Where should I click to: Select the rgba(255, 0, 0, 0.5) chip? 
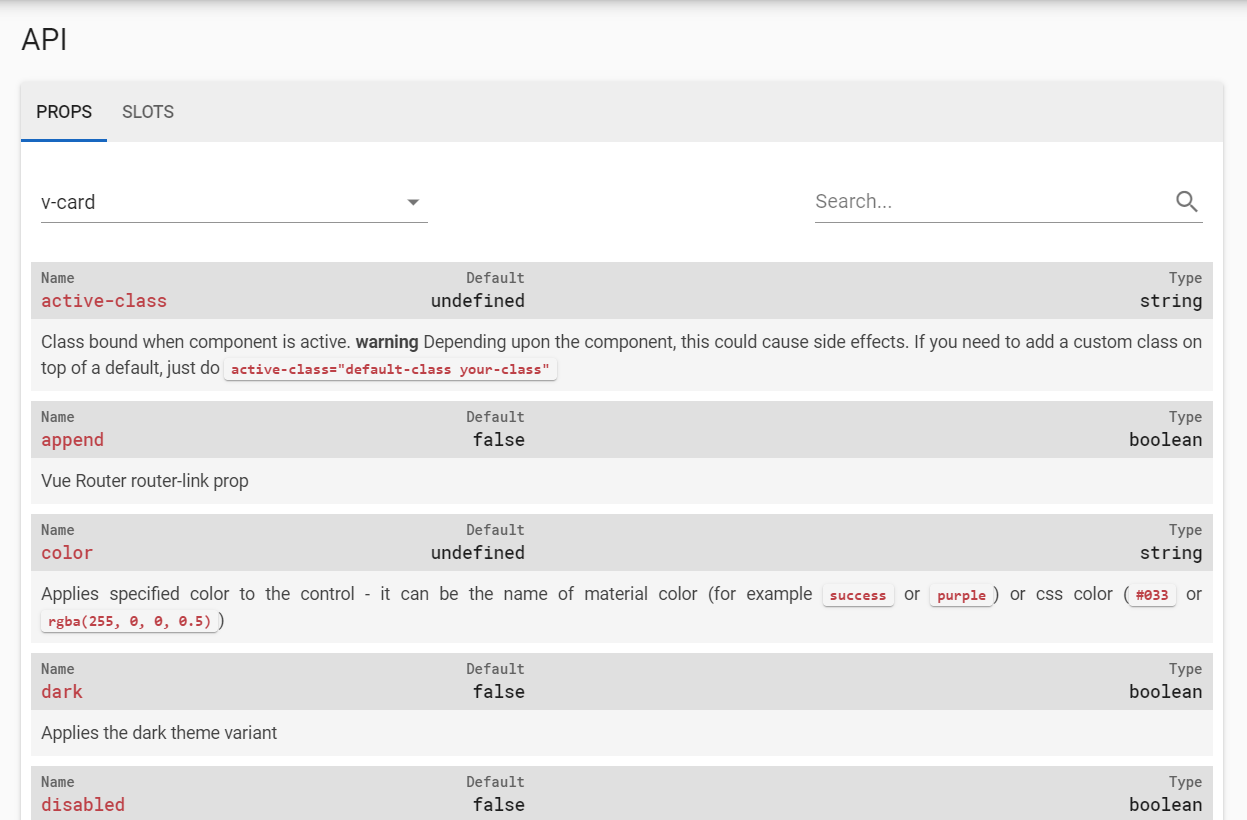click(129, 621)
